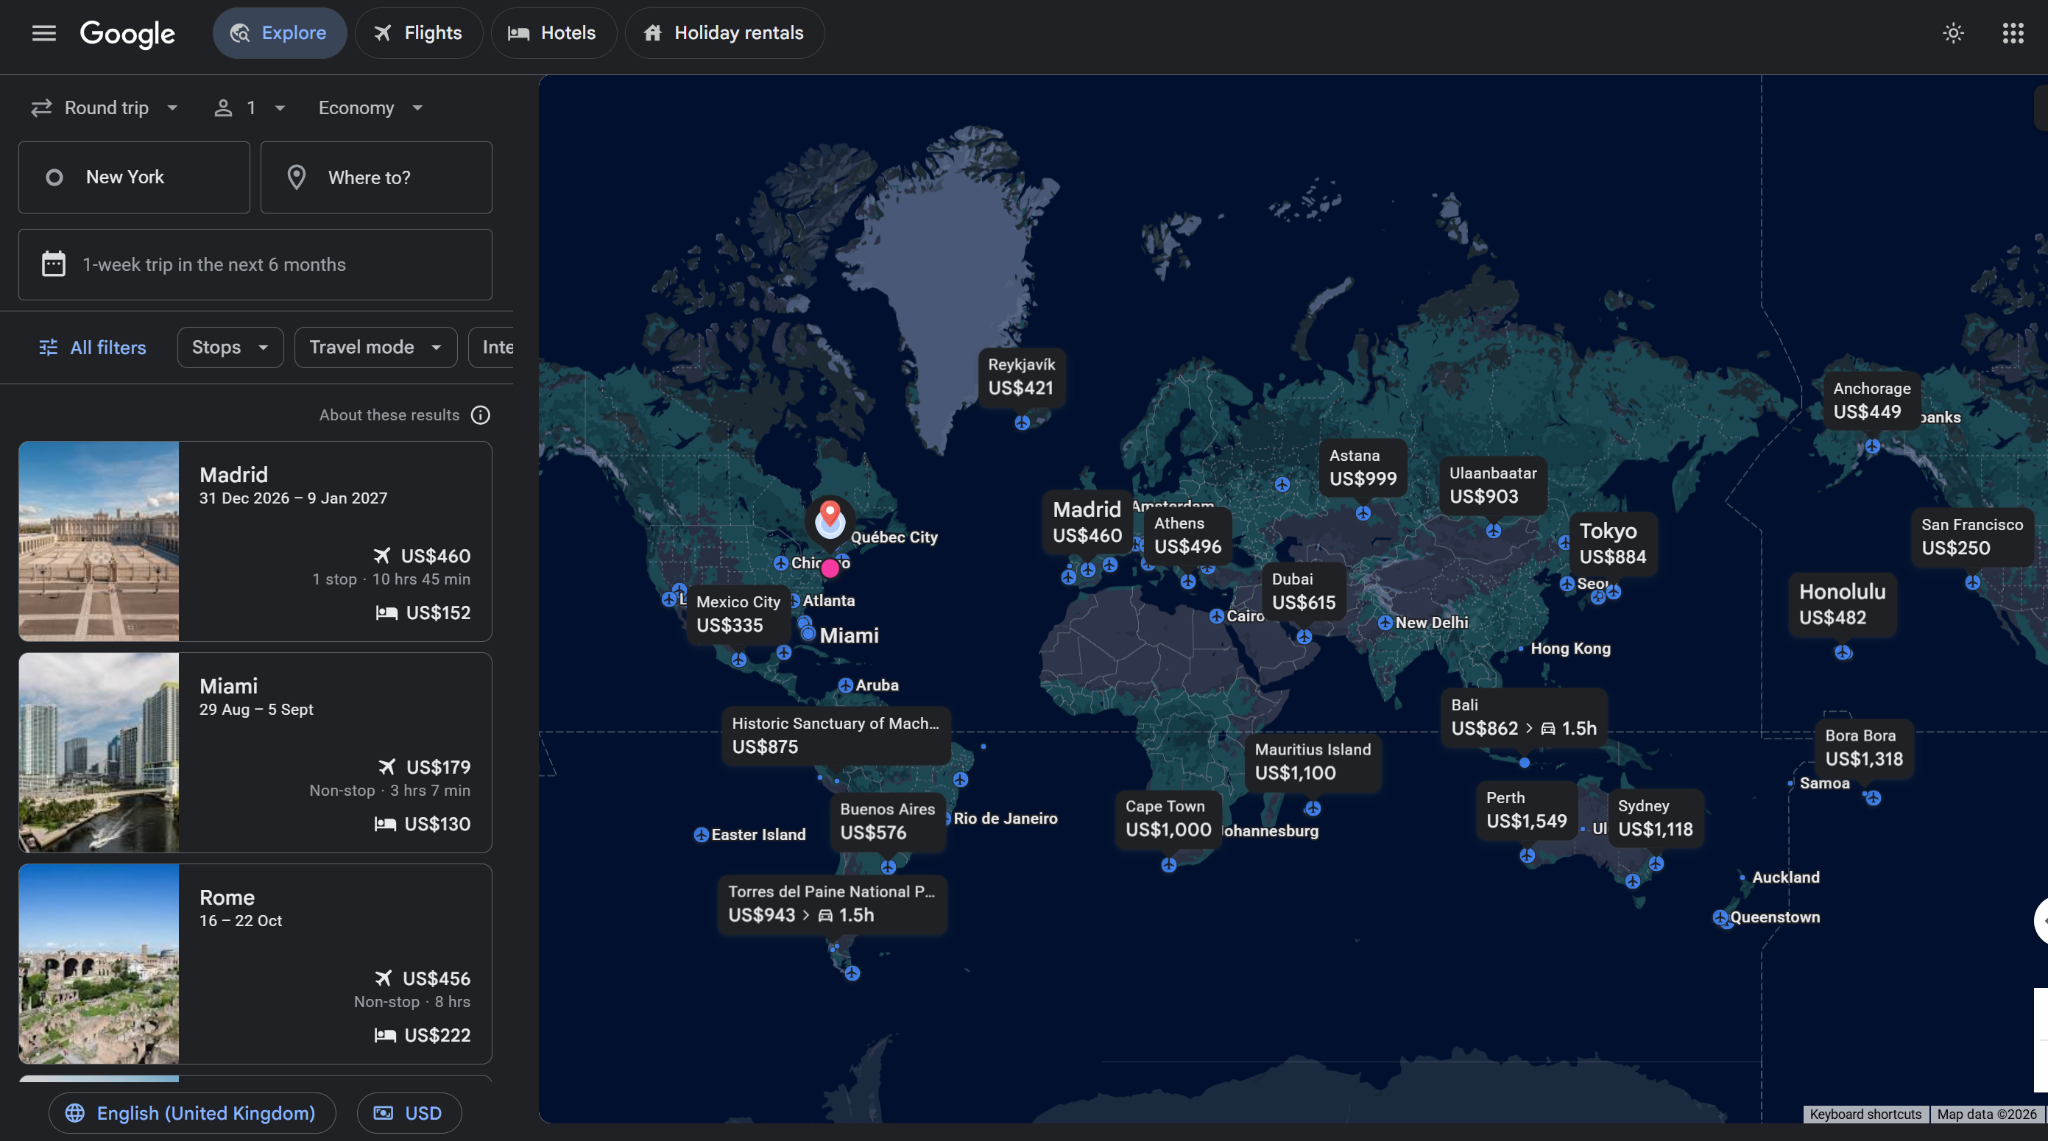Screen dimensions: 2048x1141
Task: Click the Where to? destination field
Action: [x=376, y=177]
